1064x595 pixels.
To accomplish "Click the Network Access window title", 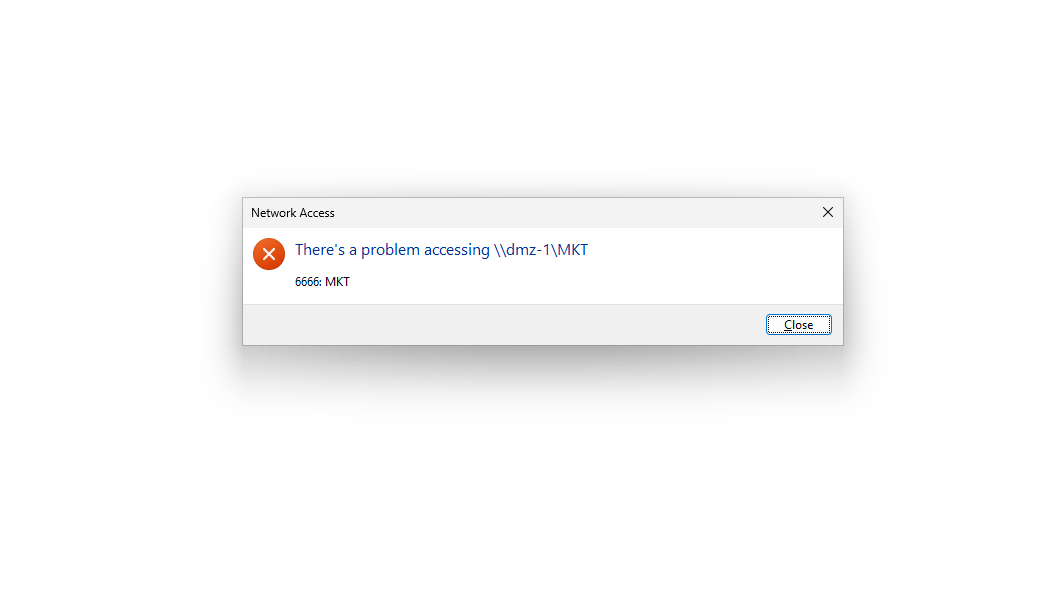I will [x=292, y=213].
